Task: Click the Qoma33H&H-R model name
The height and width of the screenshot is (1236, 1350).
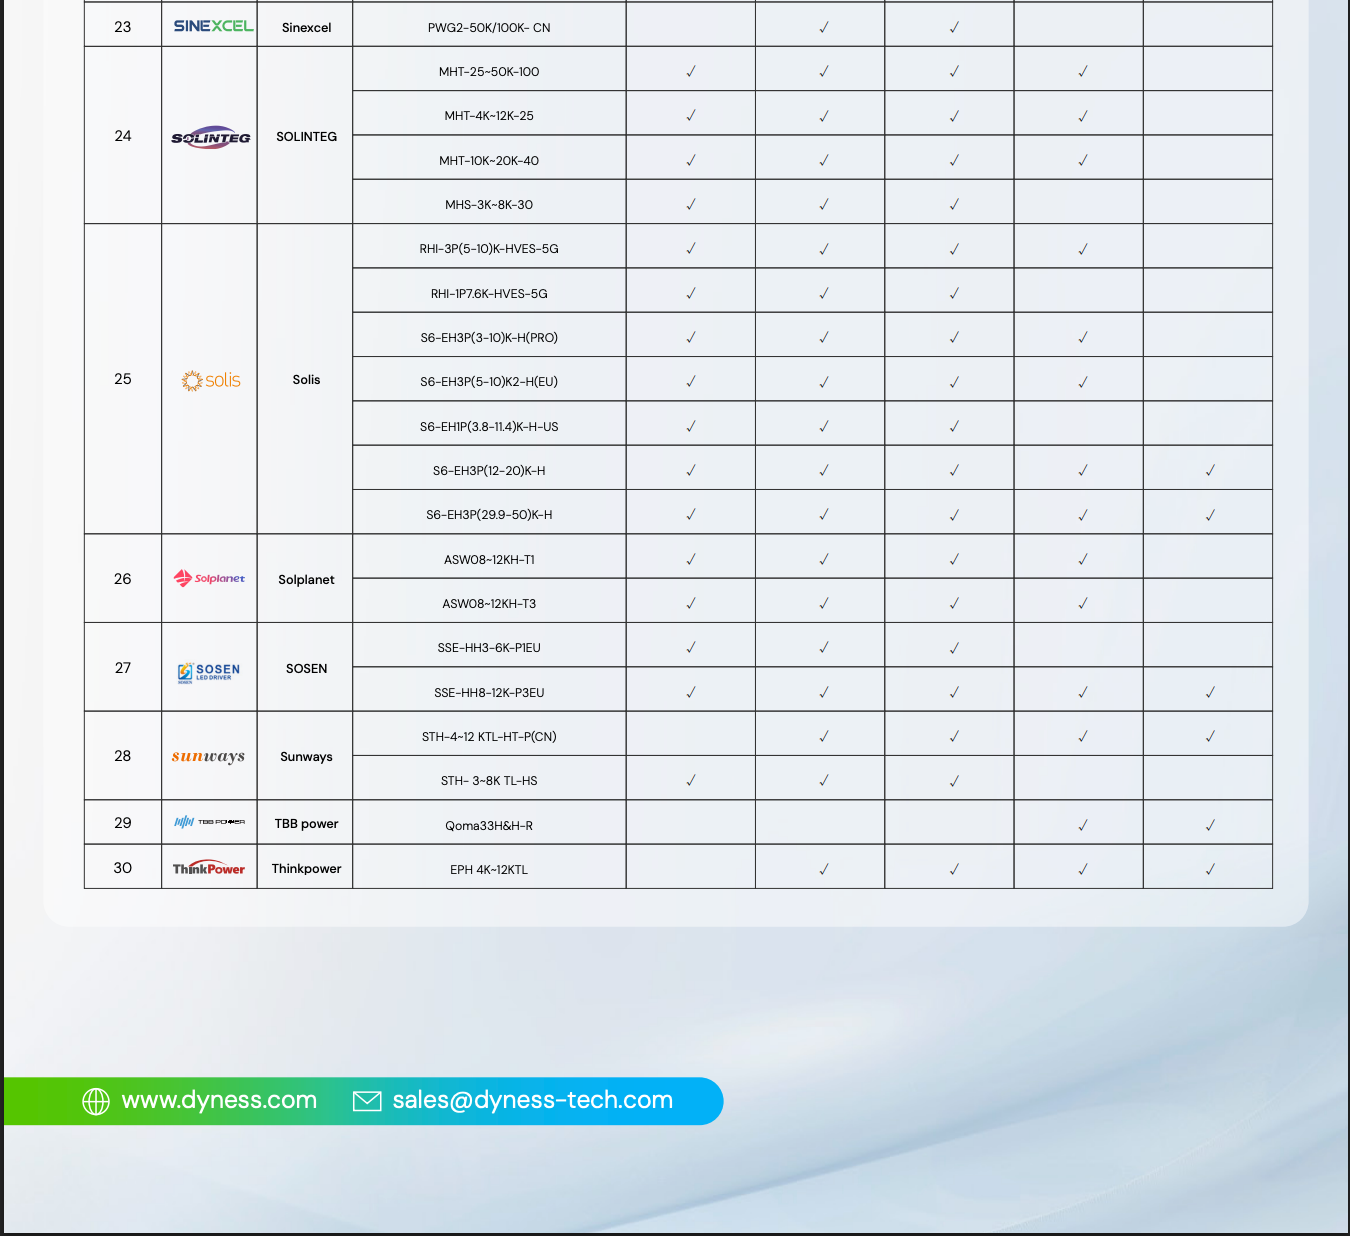Action: 489,826
